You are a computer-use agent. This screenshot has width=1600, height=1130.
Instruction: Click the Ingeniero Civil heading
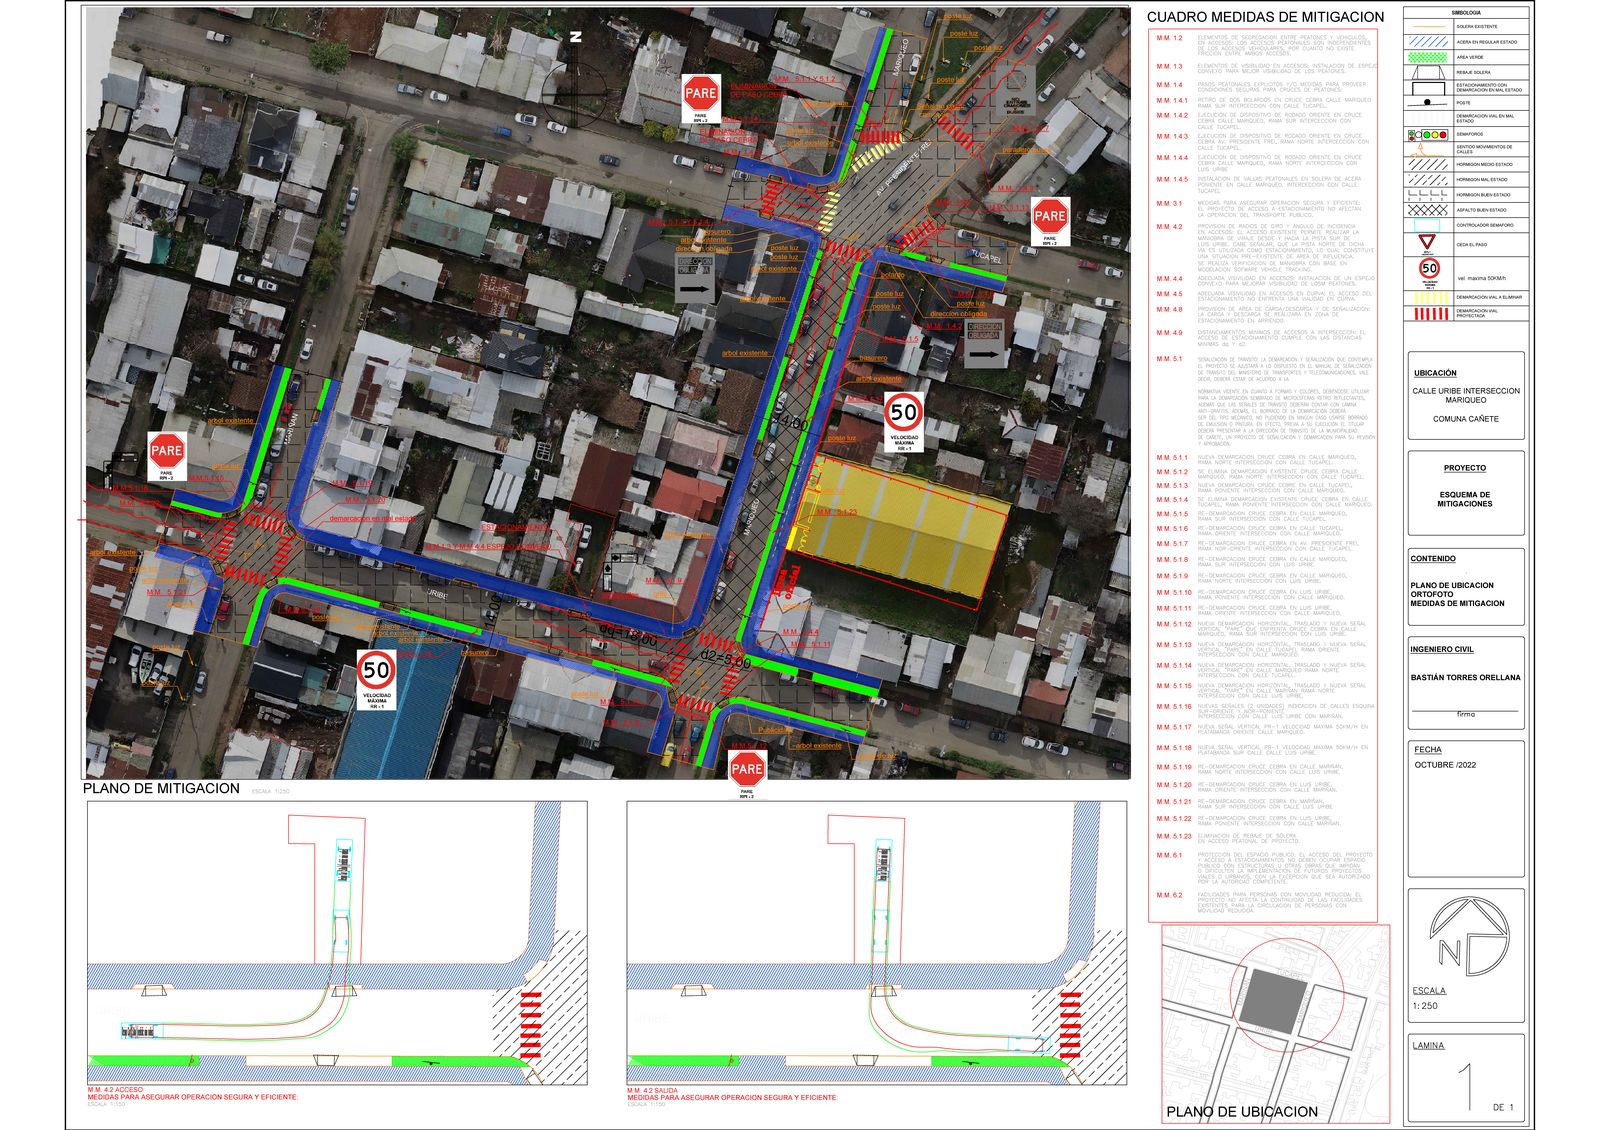click(x=1442, y=650)
